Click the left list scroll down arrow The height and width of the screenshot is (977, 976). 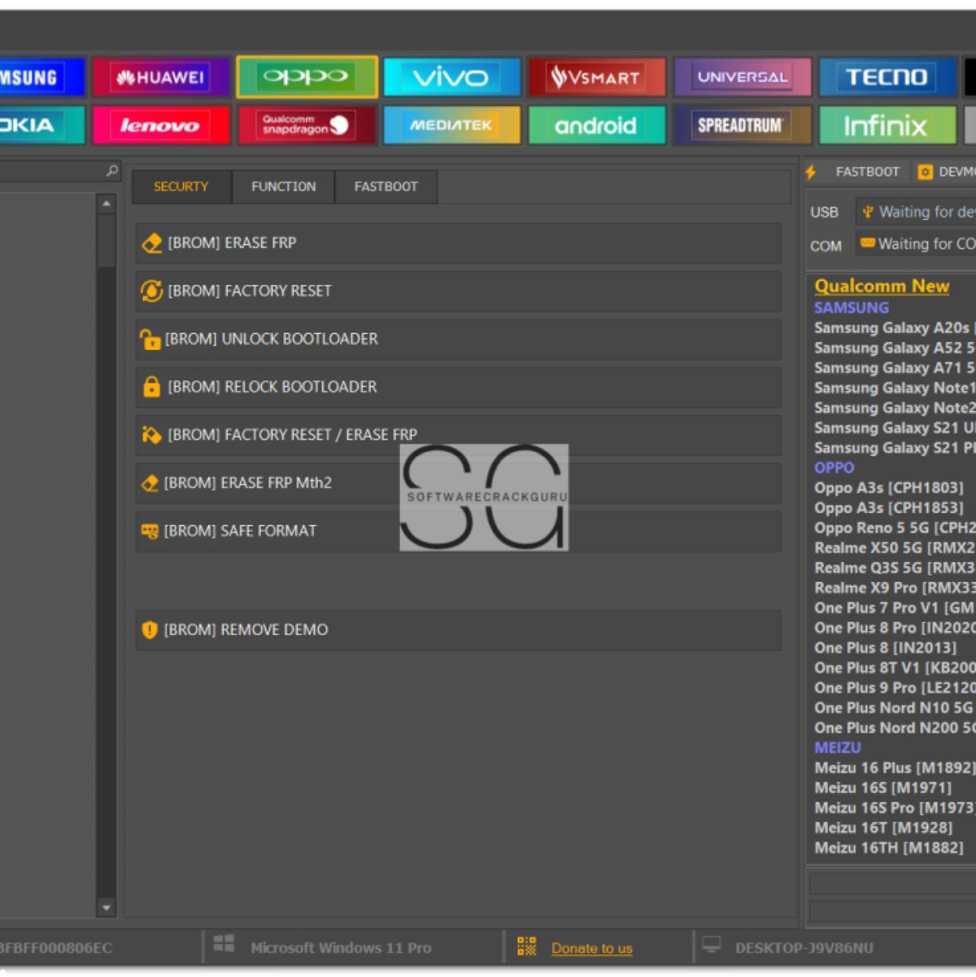pos(107,908)
